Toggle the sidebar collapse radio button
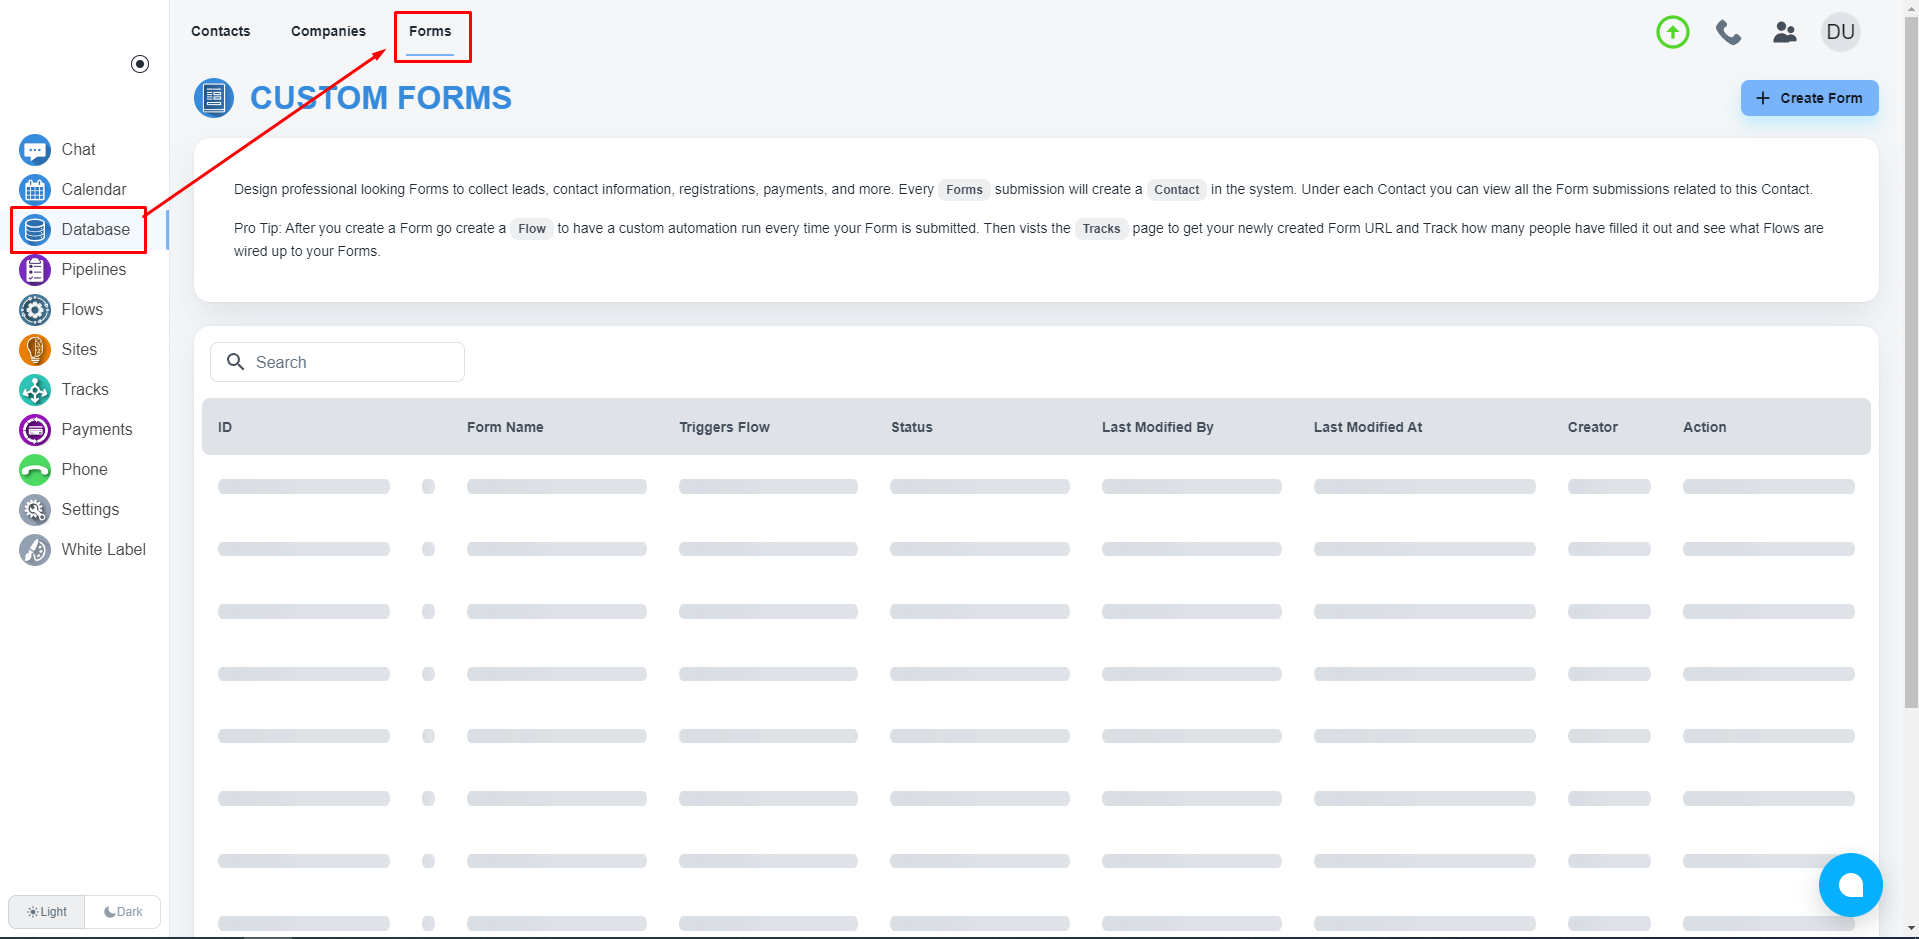Screen dimensions: 1919x939 tap(140, 64)
